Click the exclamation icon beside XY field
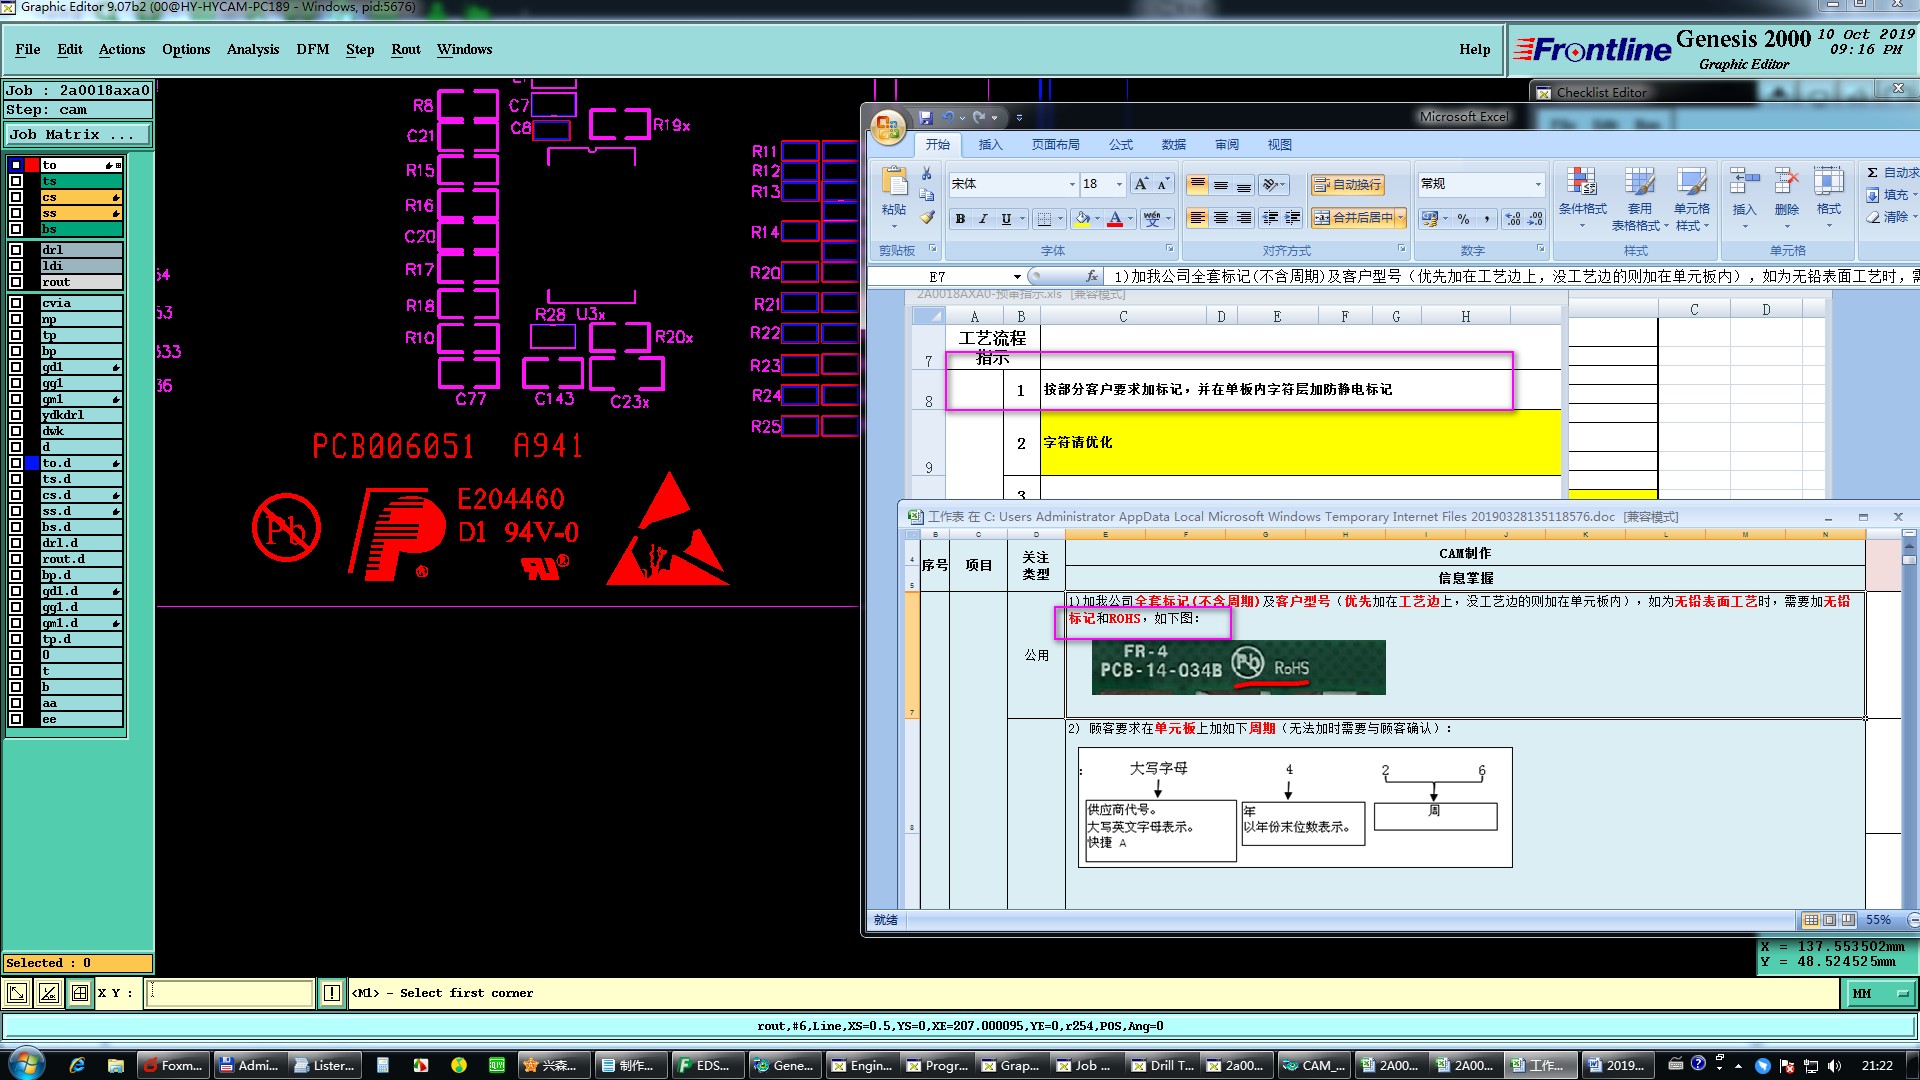This screenshot has height=1080, width=1920. (332, 993)
